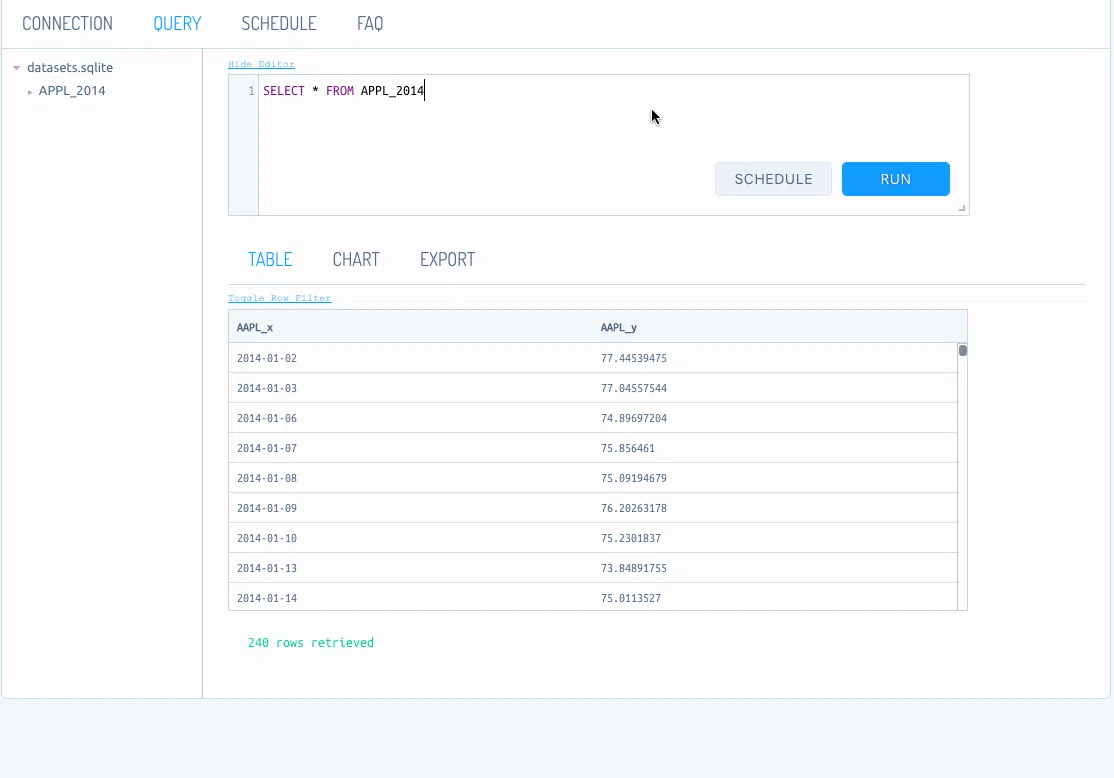
Task: Select datasets.sqlite in the sidebar
Action: click(x=70, y=67)
